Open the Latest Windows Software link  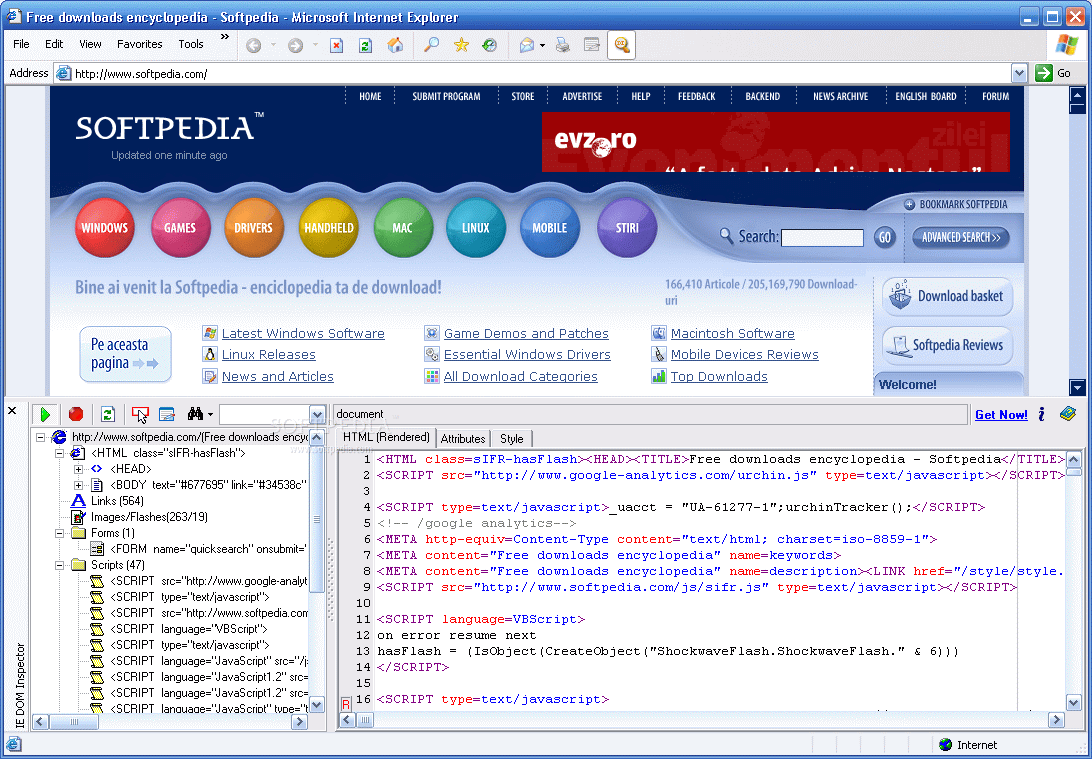coord(303,334)
